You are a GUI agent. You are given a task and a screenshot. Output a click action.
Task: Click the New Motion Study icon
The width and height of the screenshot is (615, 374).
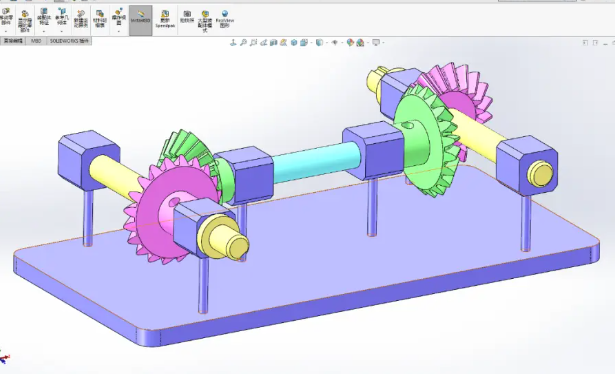81,19
